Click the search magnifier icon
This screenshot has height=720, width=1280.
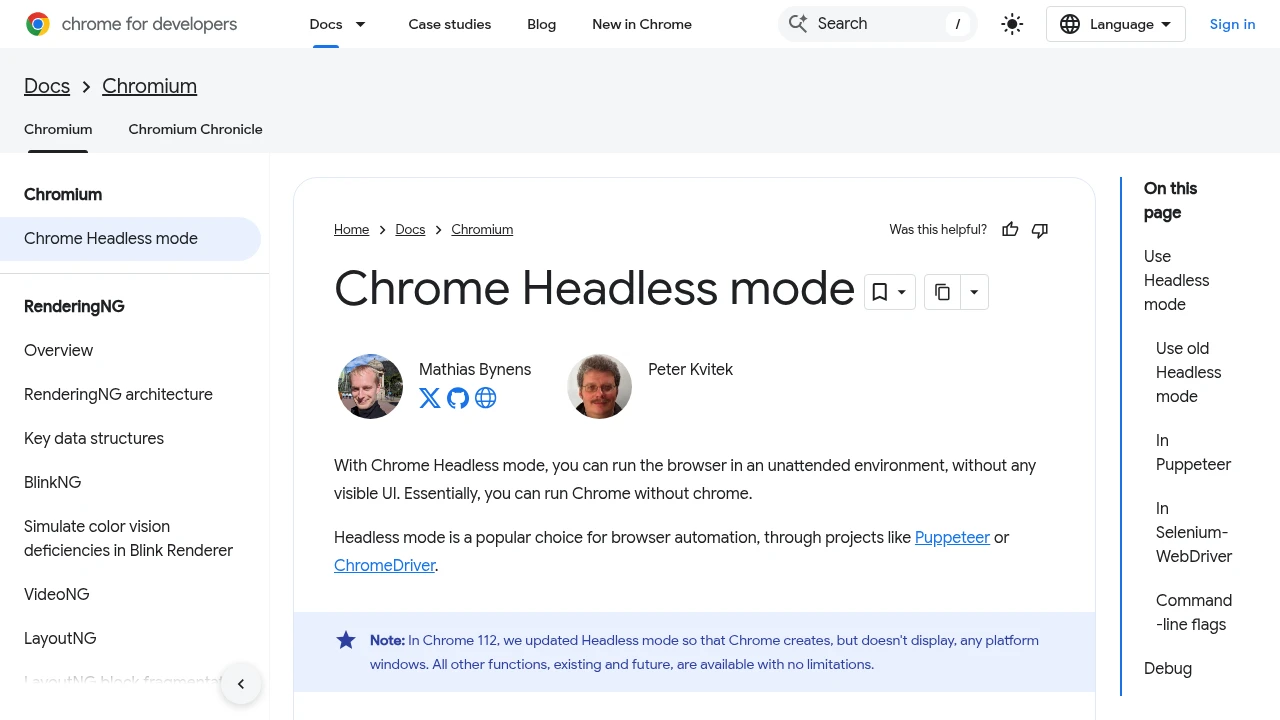[797, 24]
